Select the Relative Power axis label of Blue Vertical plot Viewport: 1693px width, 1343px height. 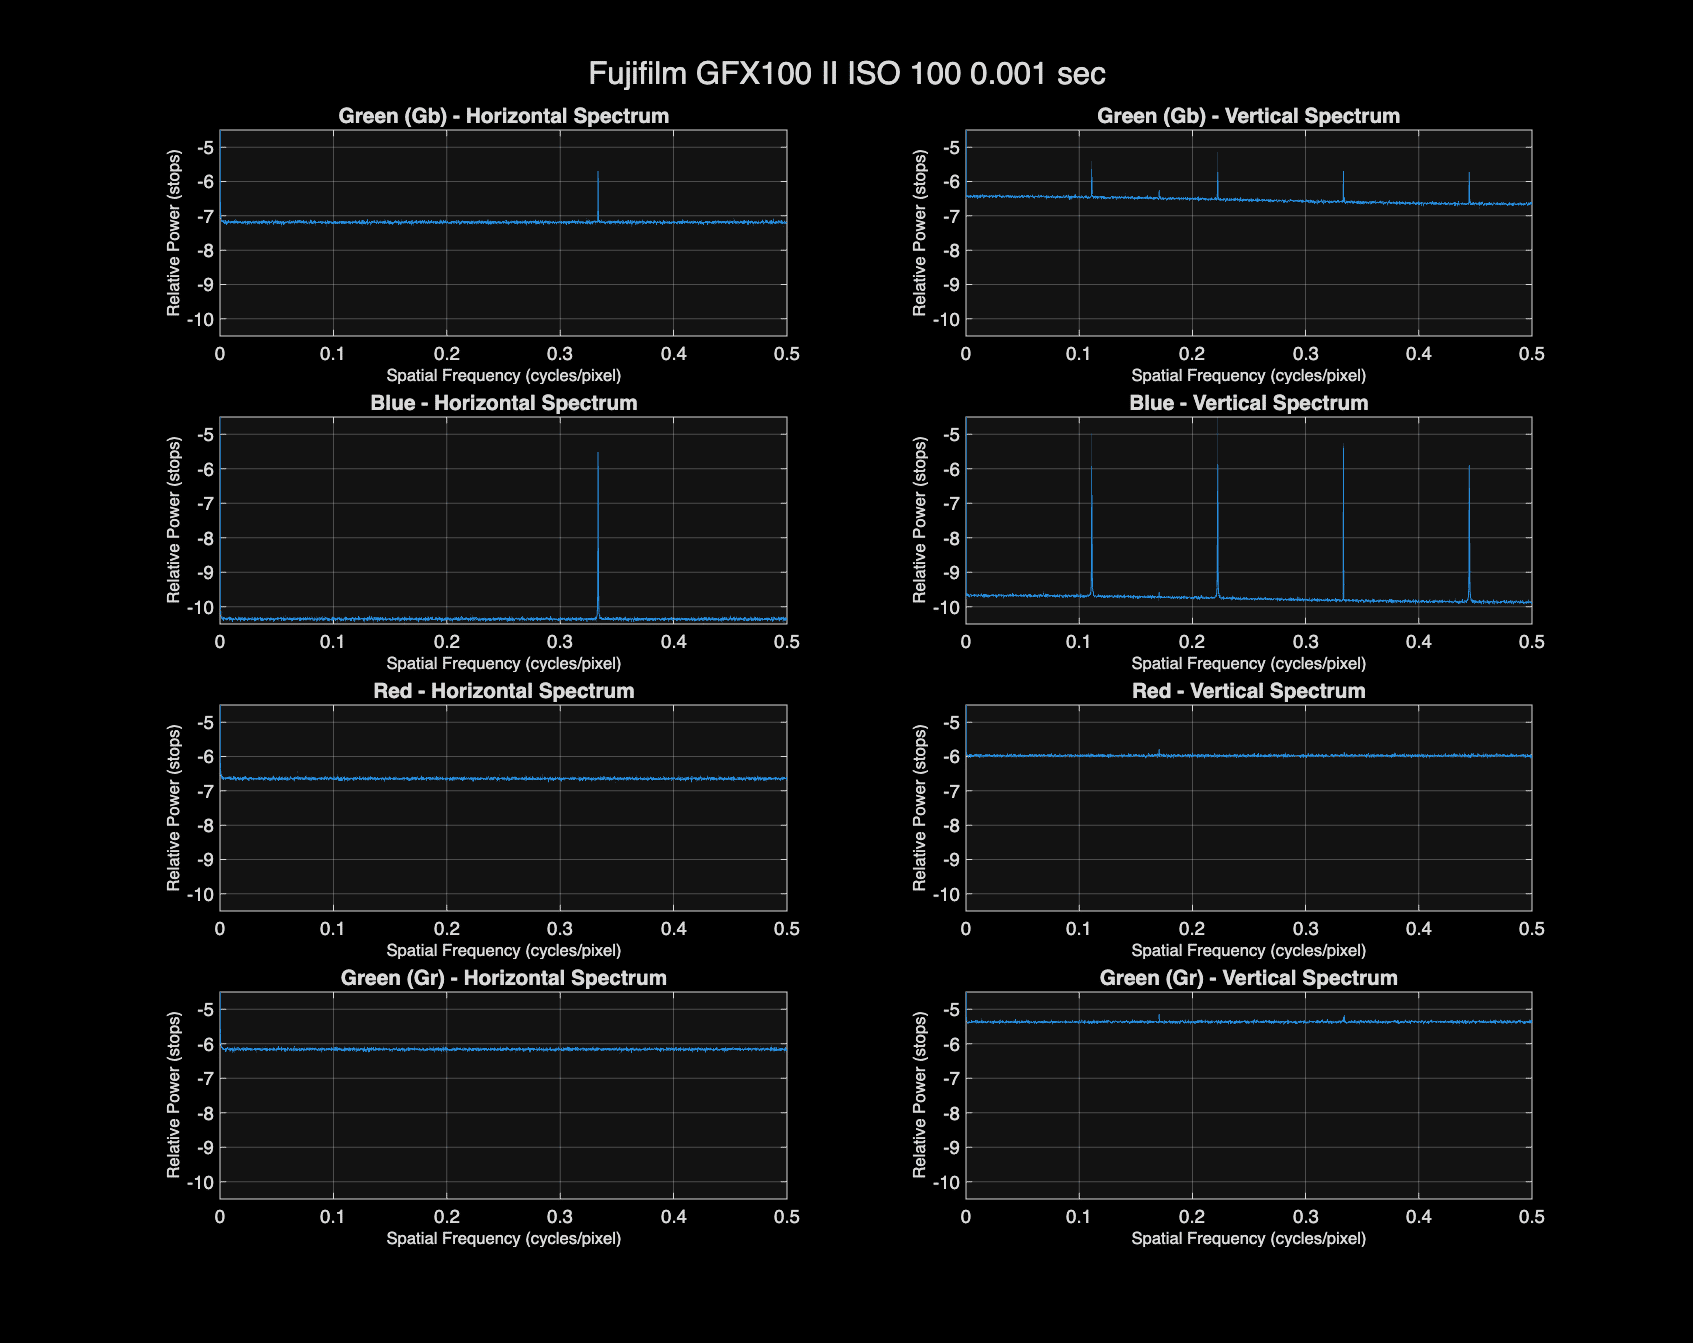[x=920, y=520]
